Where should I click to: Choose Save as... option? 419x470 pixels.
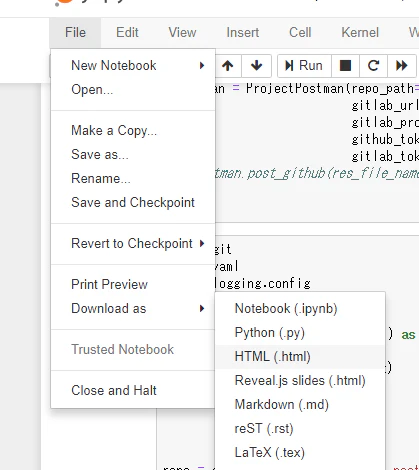(x=133, y=154)
